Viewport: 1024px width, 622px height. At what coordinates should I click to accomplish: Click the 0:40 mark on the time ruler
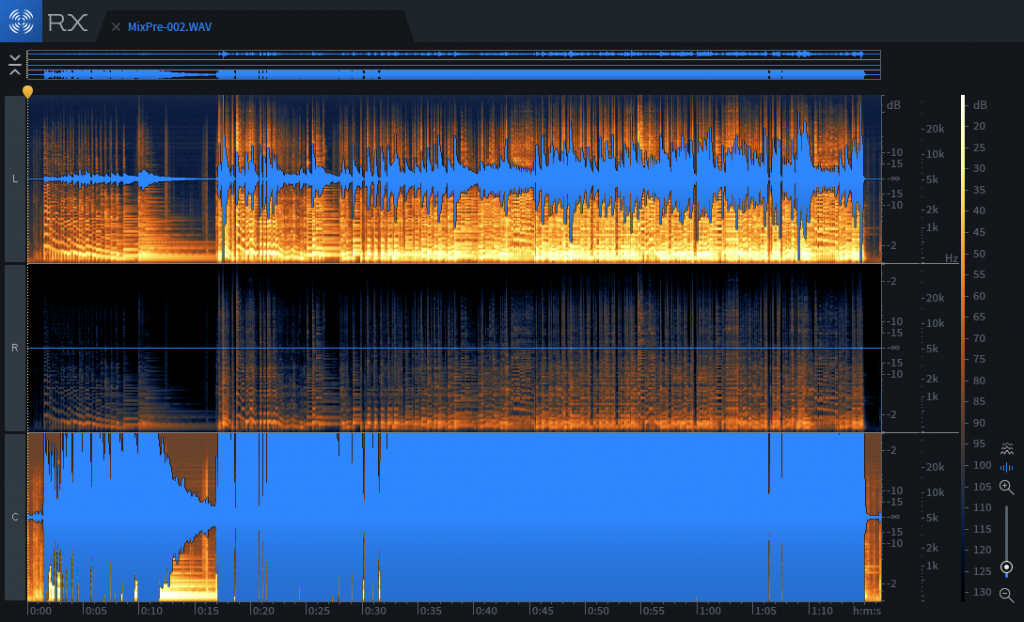pyautogui.click(x=487, y=611)
